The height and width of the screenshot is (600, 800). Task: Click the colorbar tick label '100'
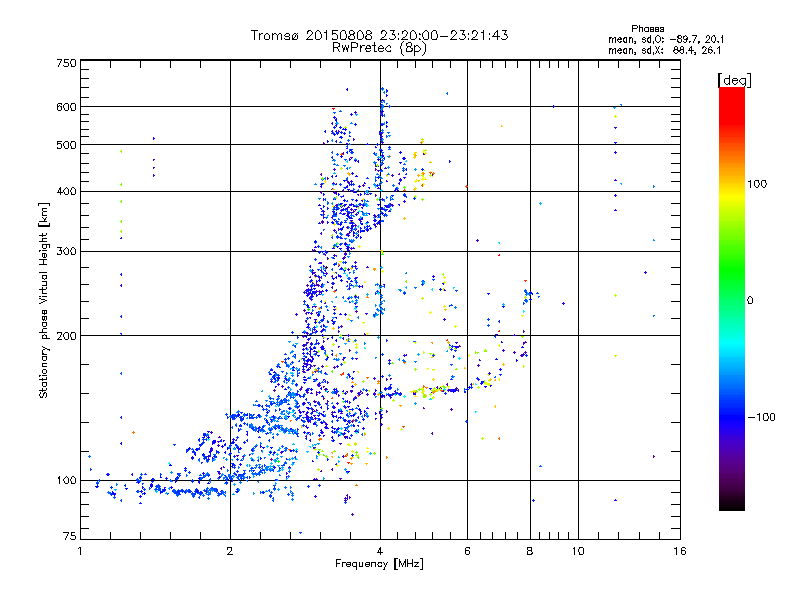tap(757, 184)
